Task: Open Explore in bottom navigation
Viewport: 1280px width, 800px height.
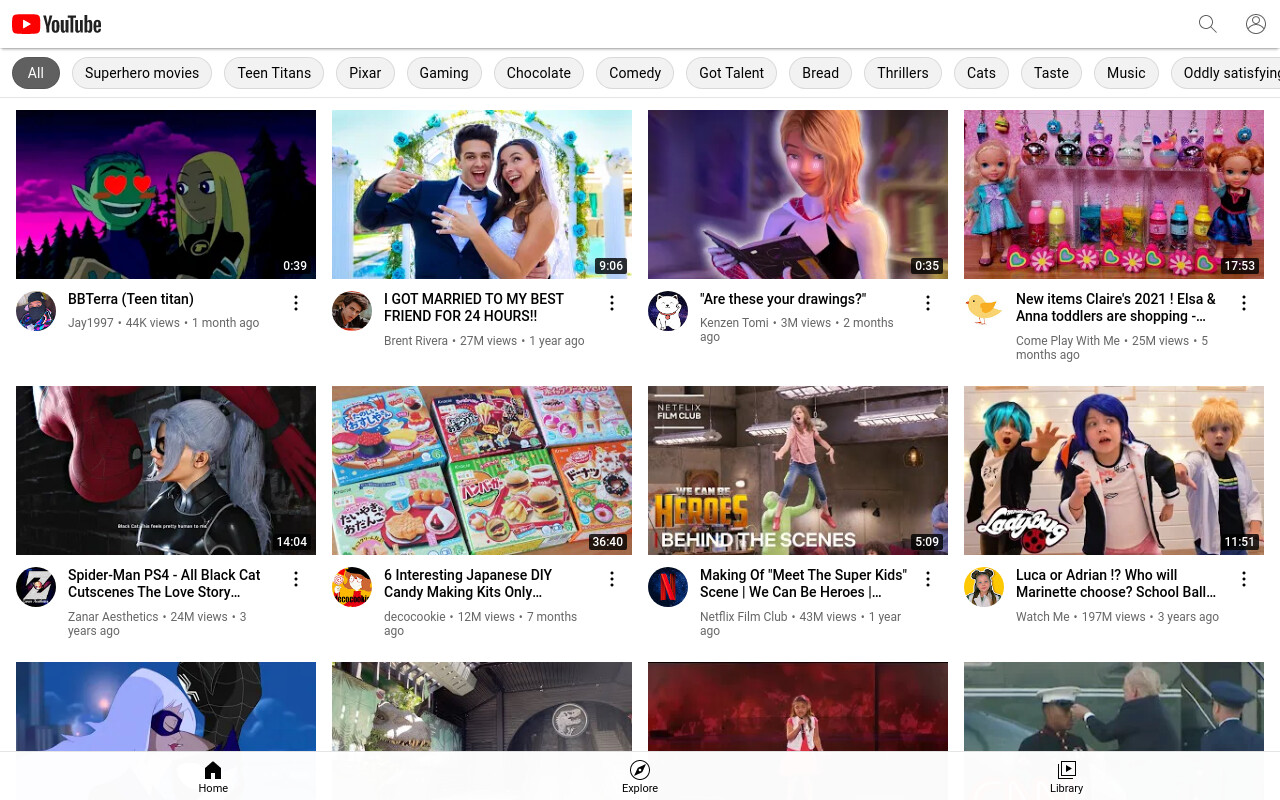Action: pyautogui.click(x=640, y=777)
